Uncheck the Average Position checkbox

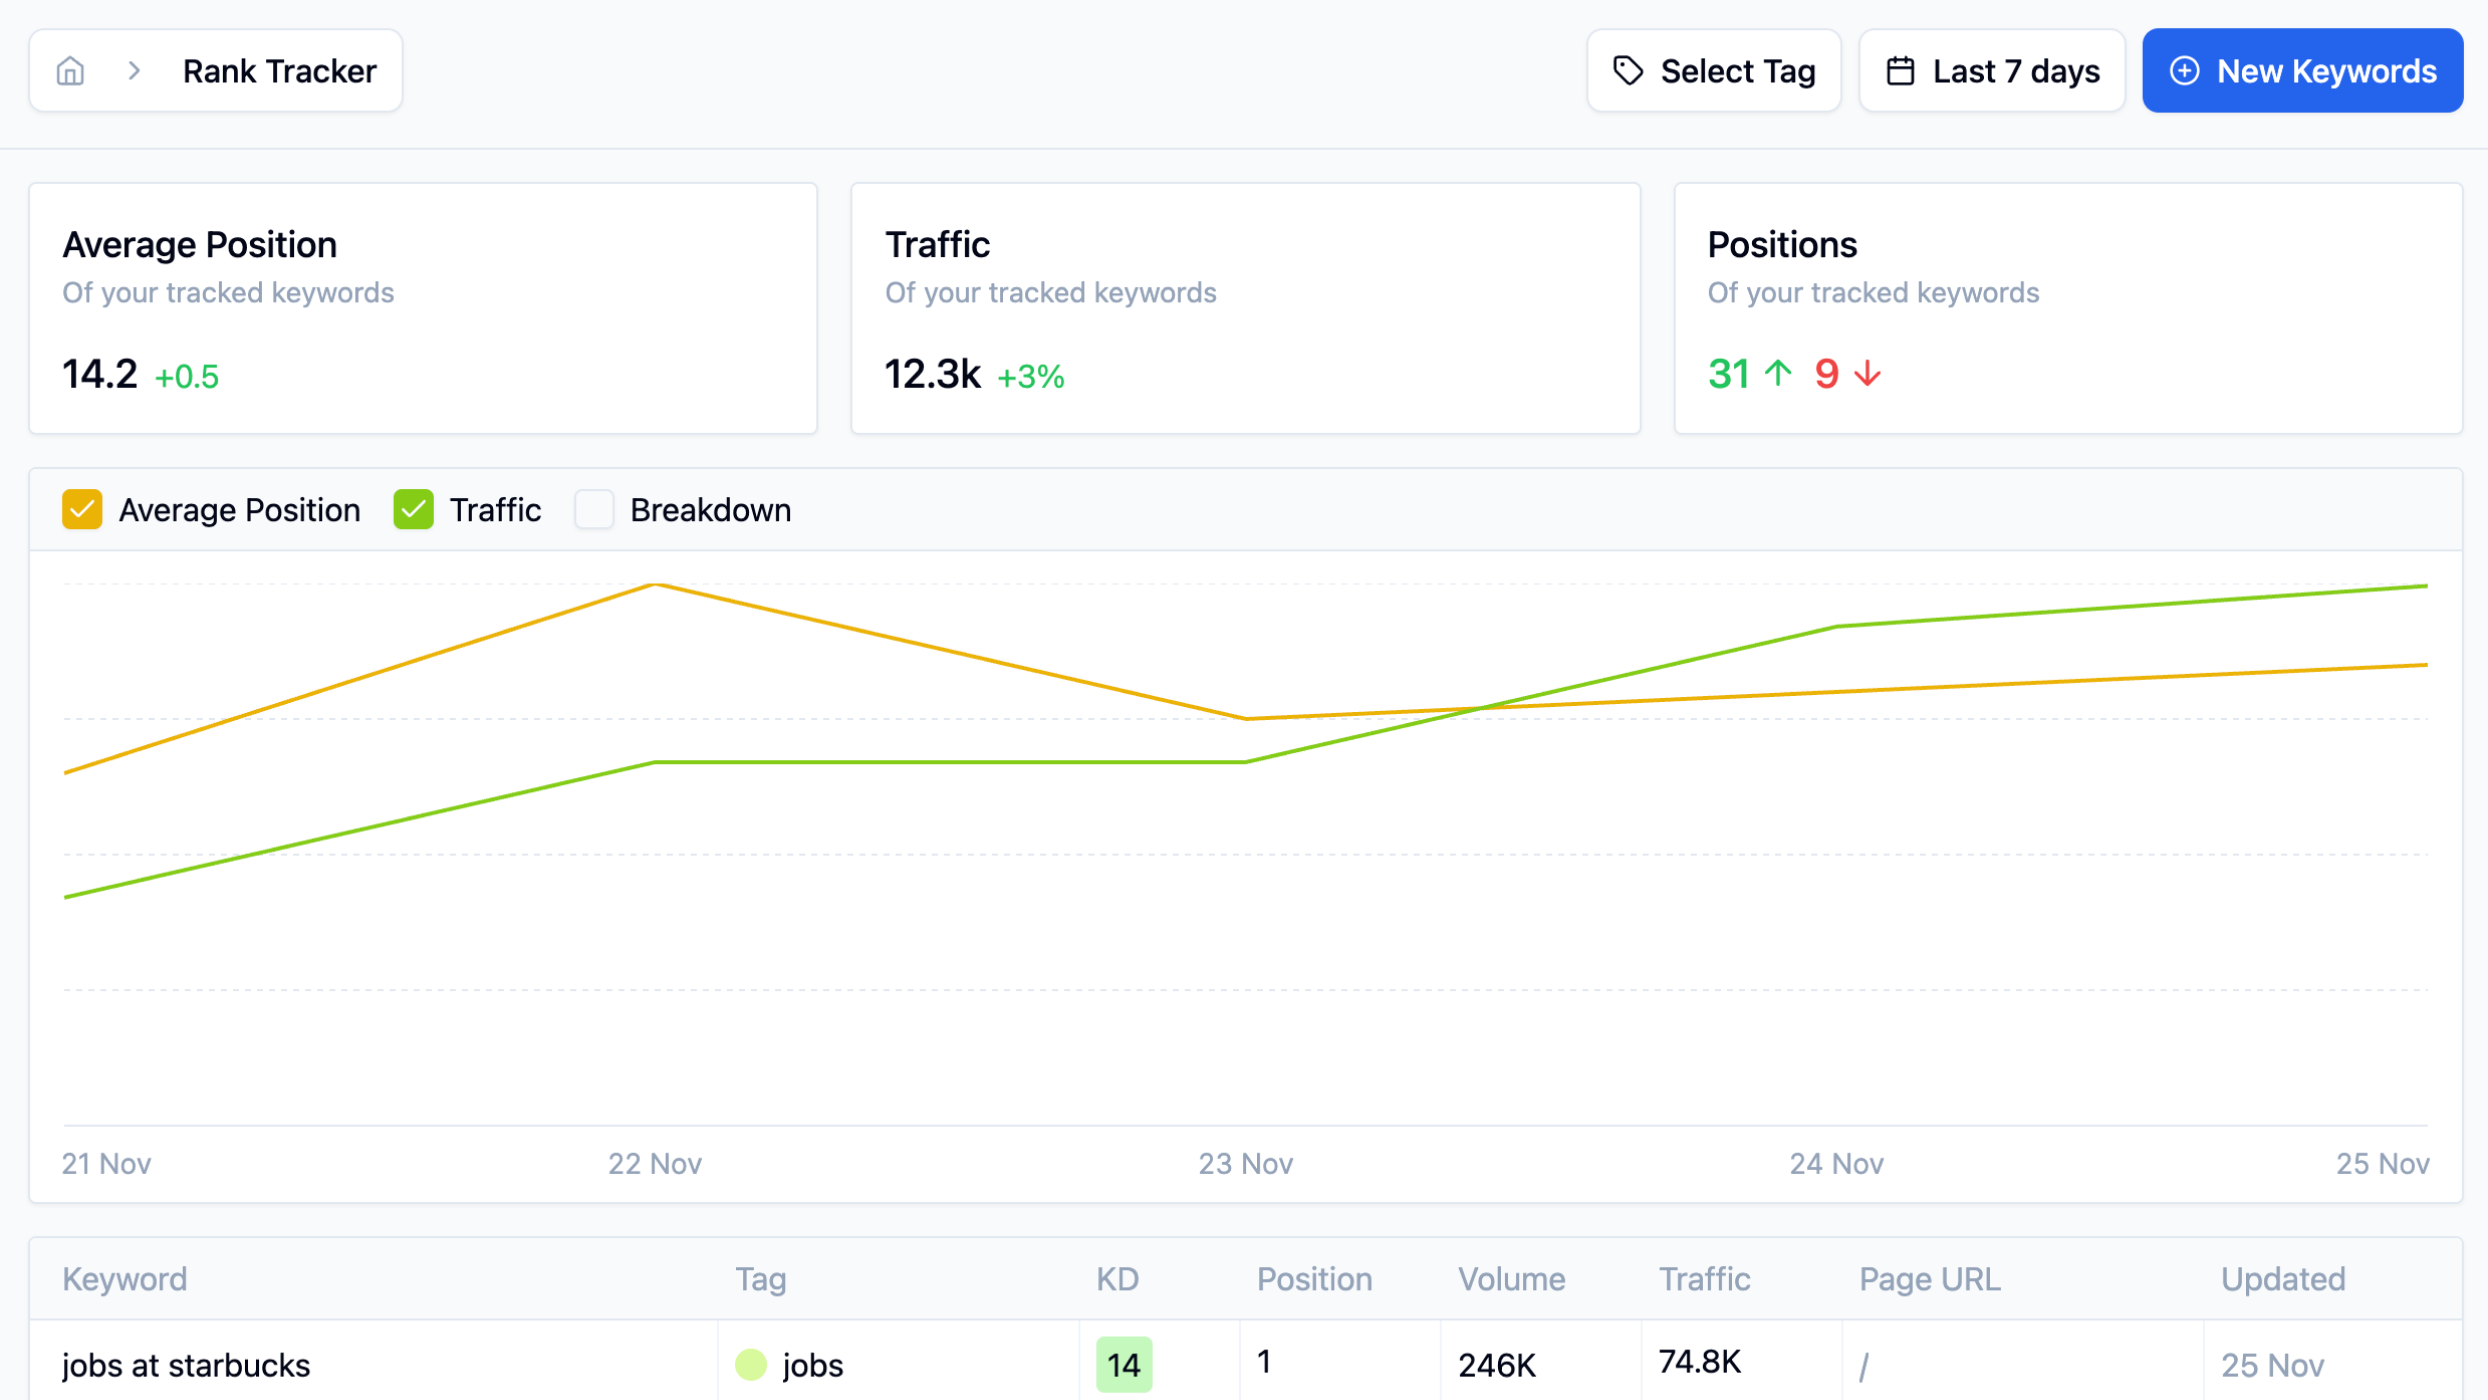point(82,510)
